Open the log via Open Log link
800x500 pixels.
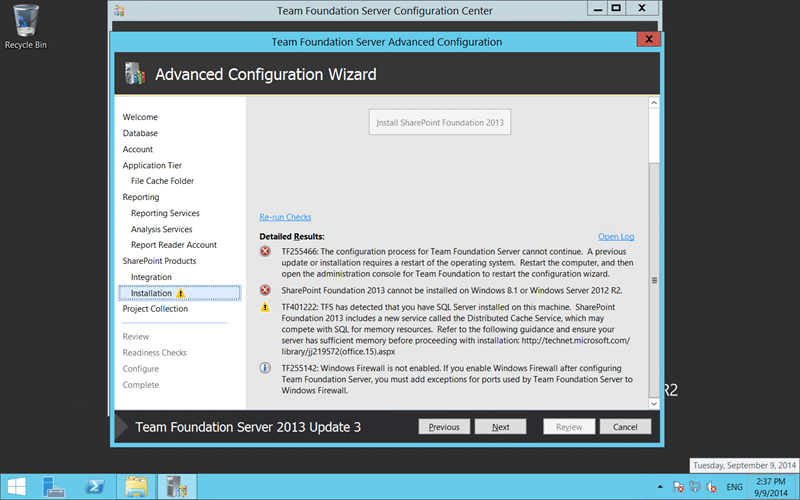coord(616,237)
